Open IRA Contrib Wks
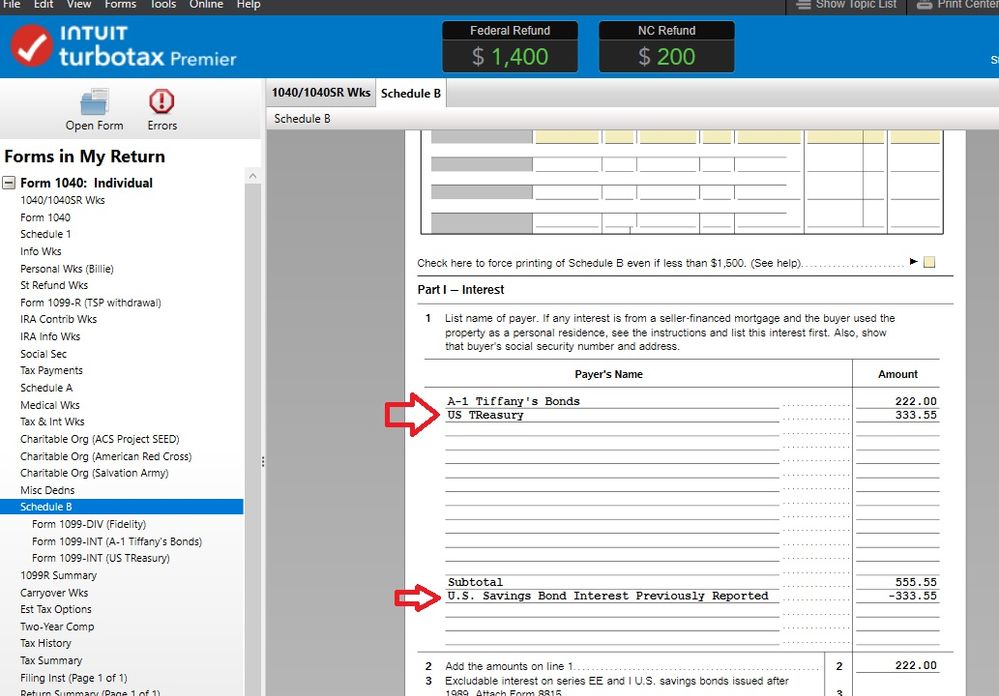Screen dimensions: 999x696 59,319
